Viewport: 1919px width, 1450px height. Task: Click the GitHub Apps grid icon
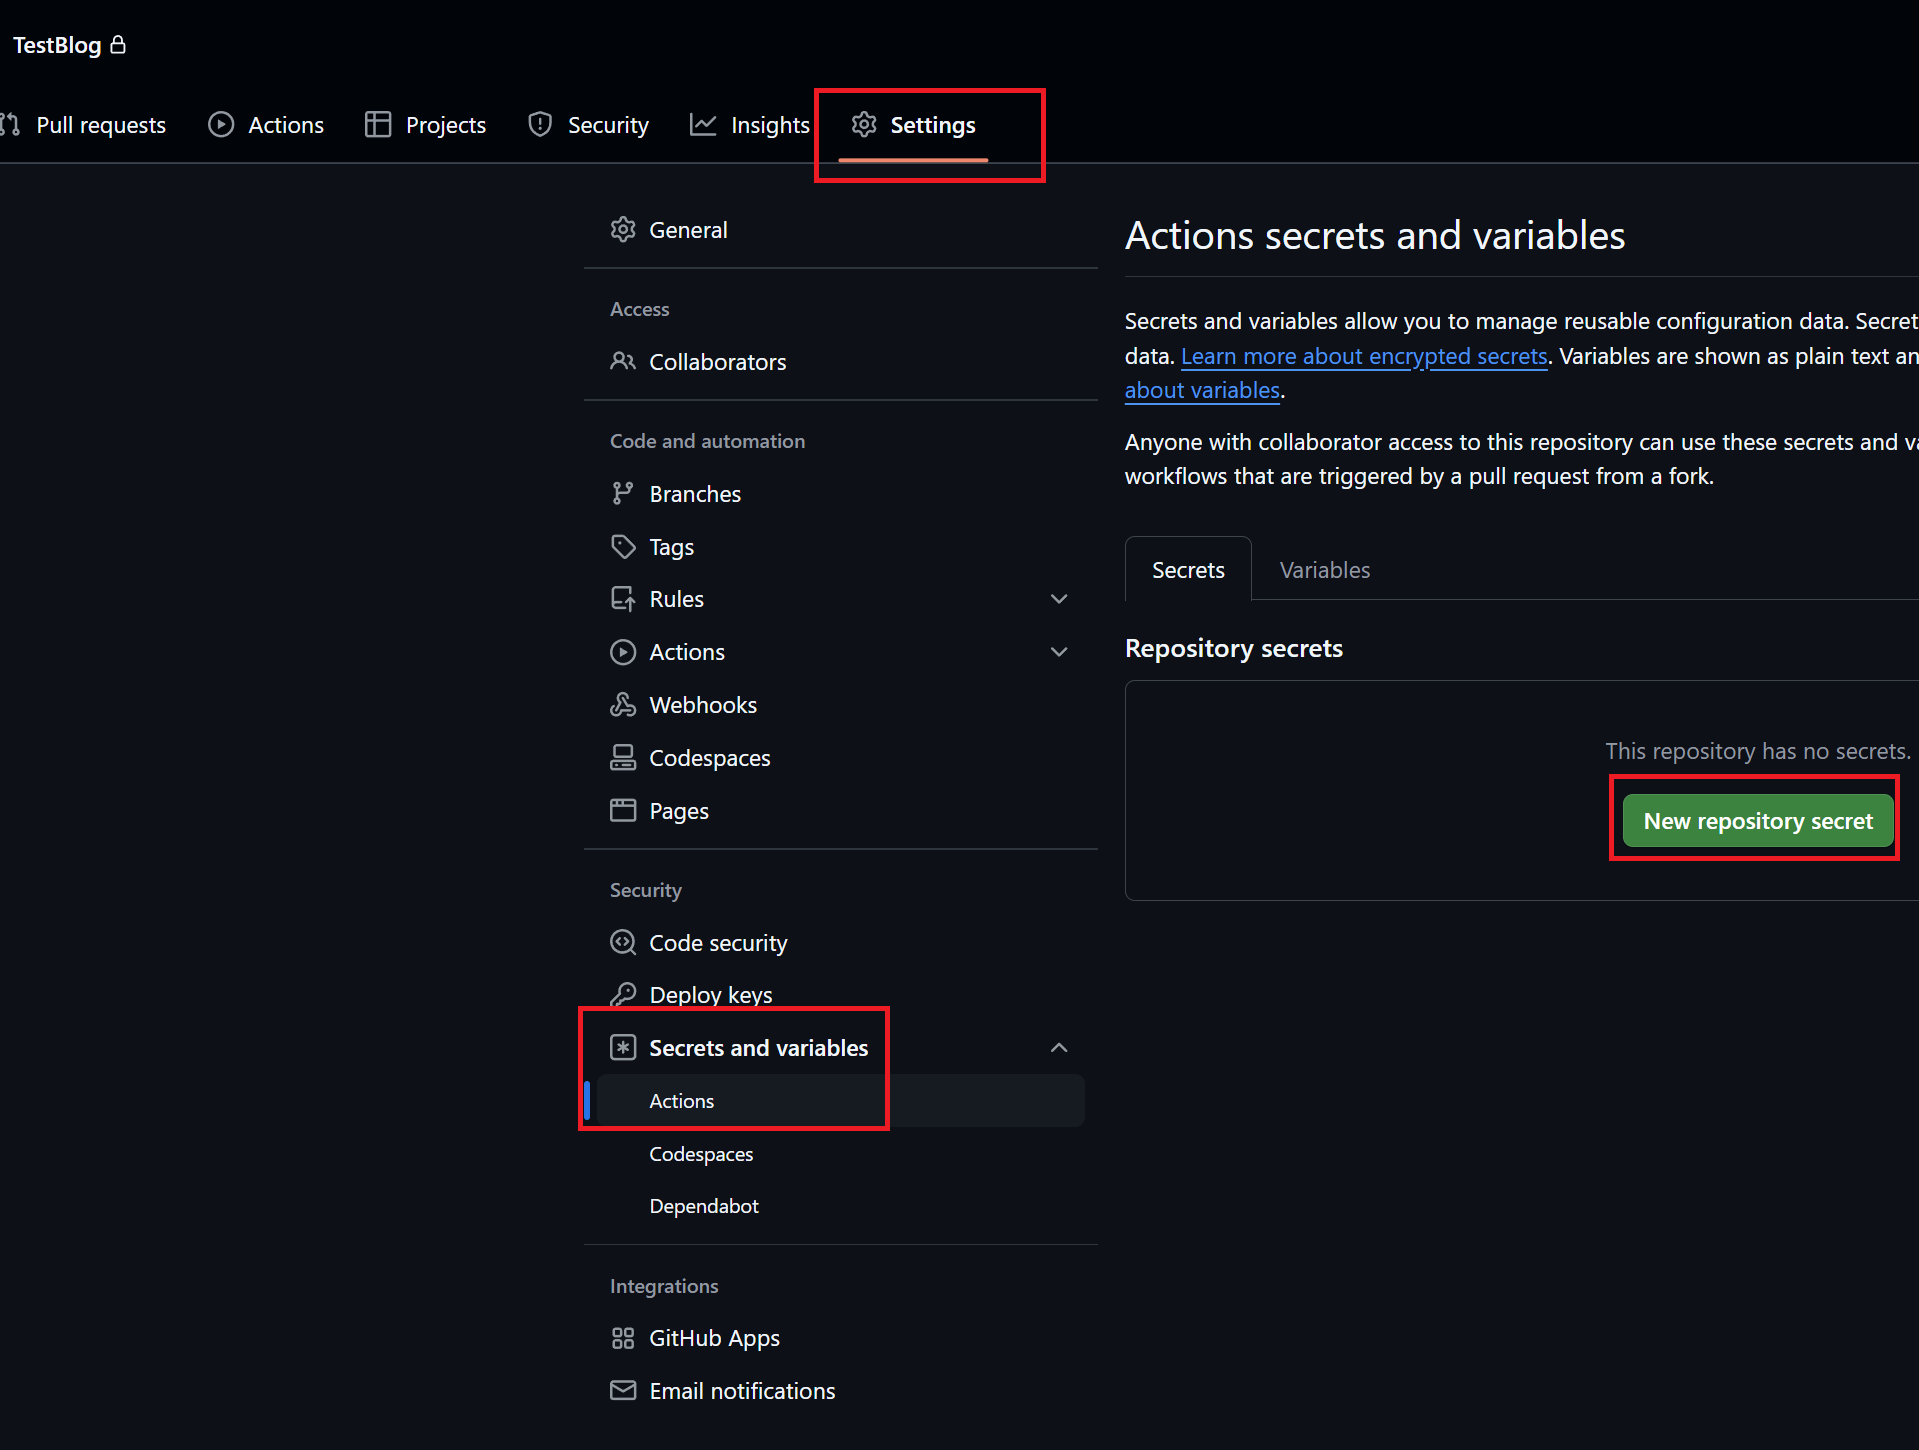coord(623,1337)
